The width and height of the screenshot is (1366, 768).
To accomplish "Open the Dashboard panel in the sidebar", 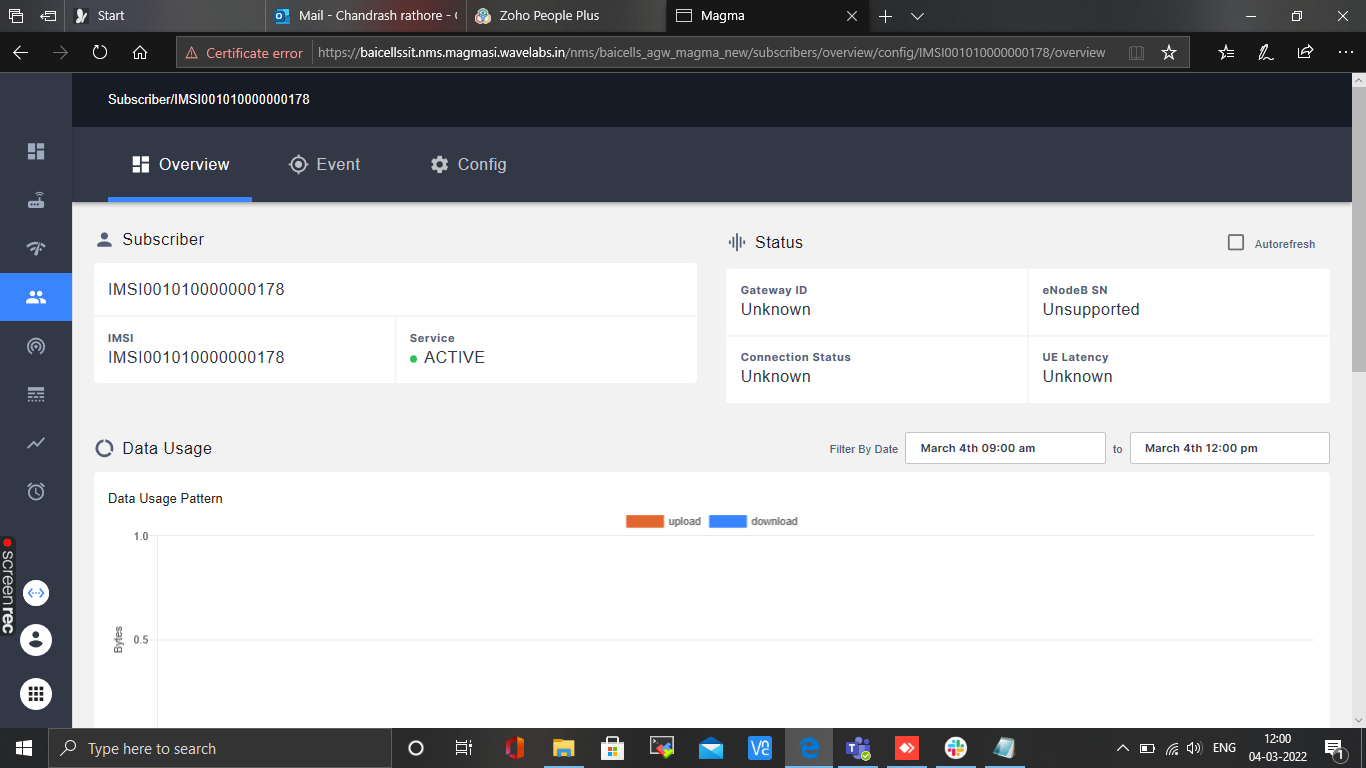I will 36,150.
